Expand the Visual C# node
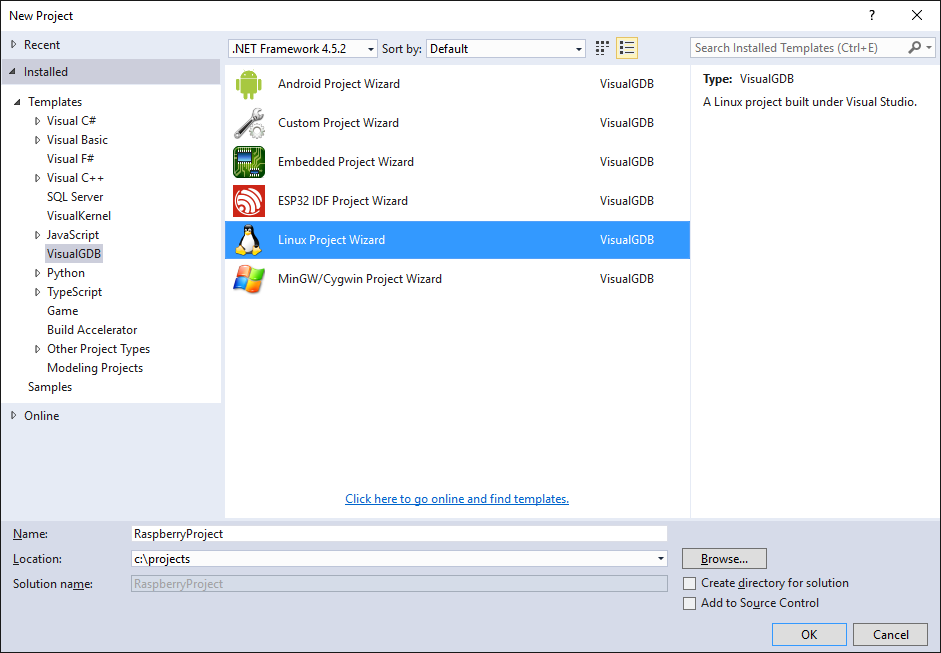 point(37,121)
